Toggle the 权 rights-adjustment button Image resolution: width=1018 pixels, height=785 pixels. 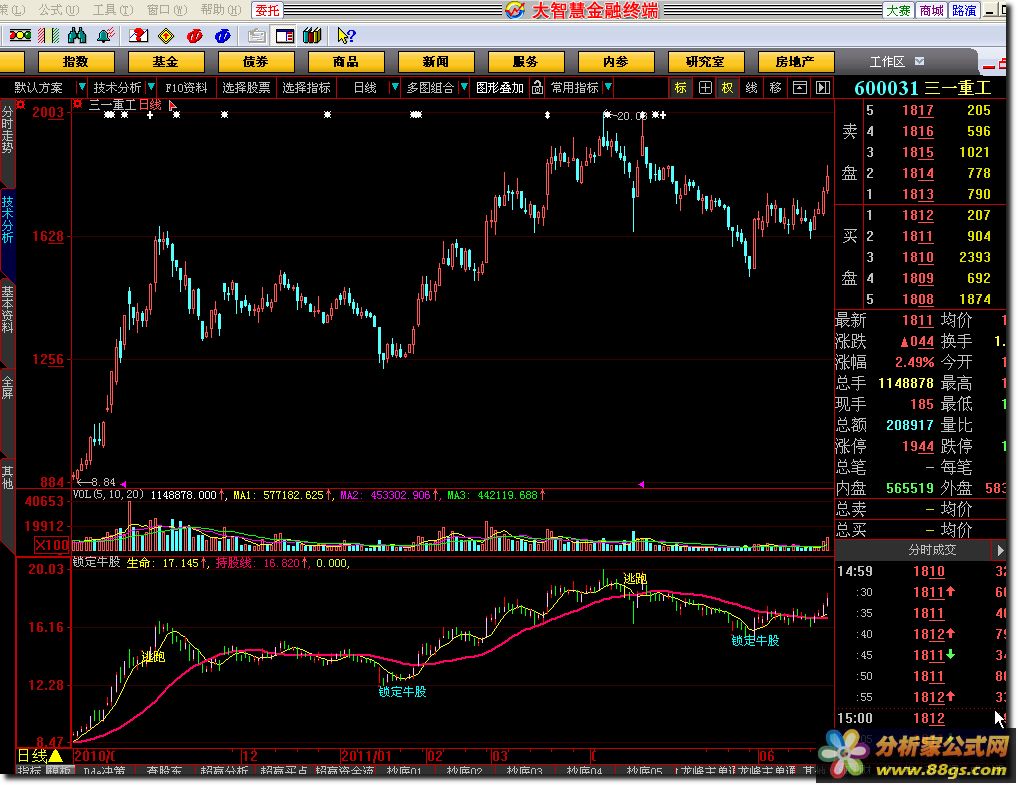coord(727,87)
